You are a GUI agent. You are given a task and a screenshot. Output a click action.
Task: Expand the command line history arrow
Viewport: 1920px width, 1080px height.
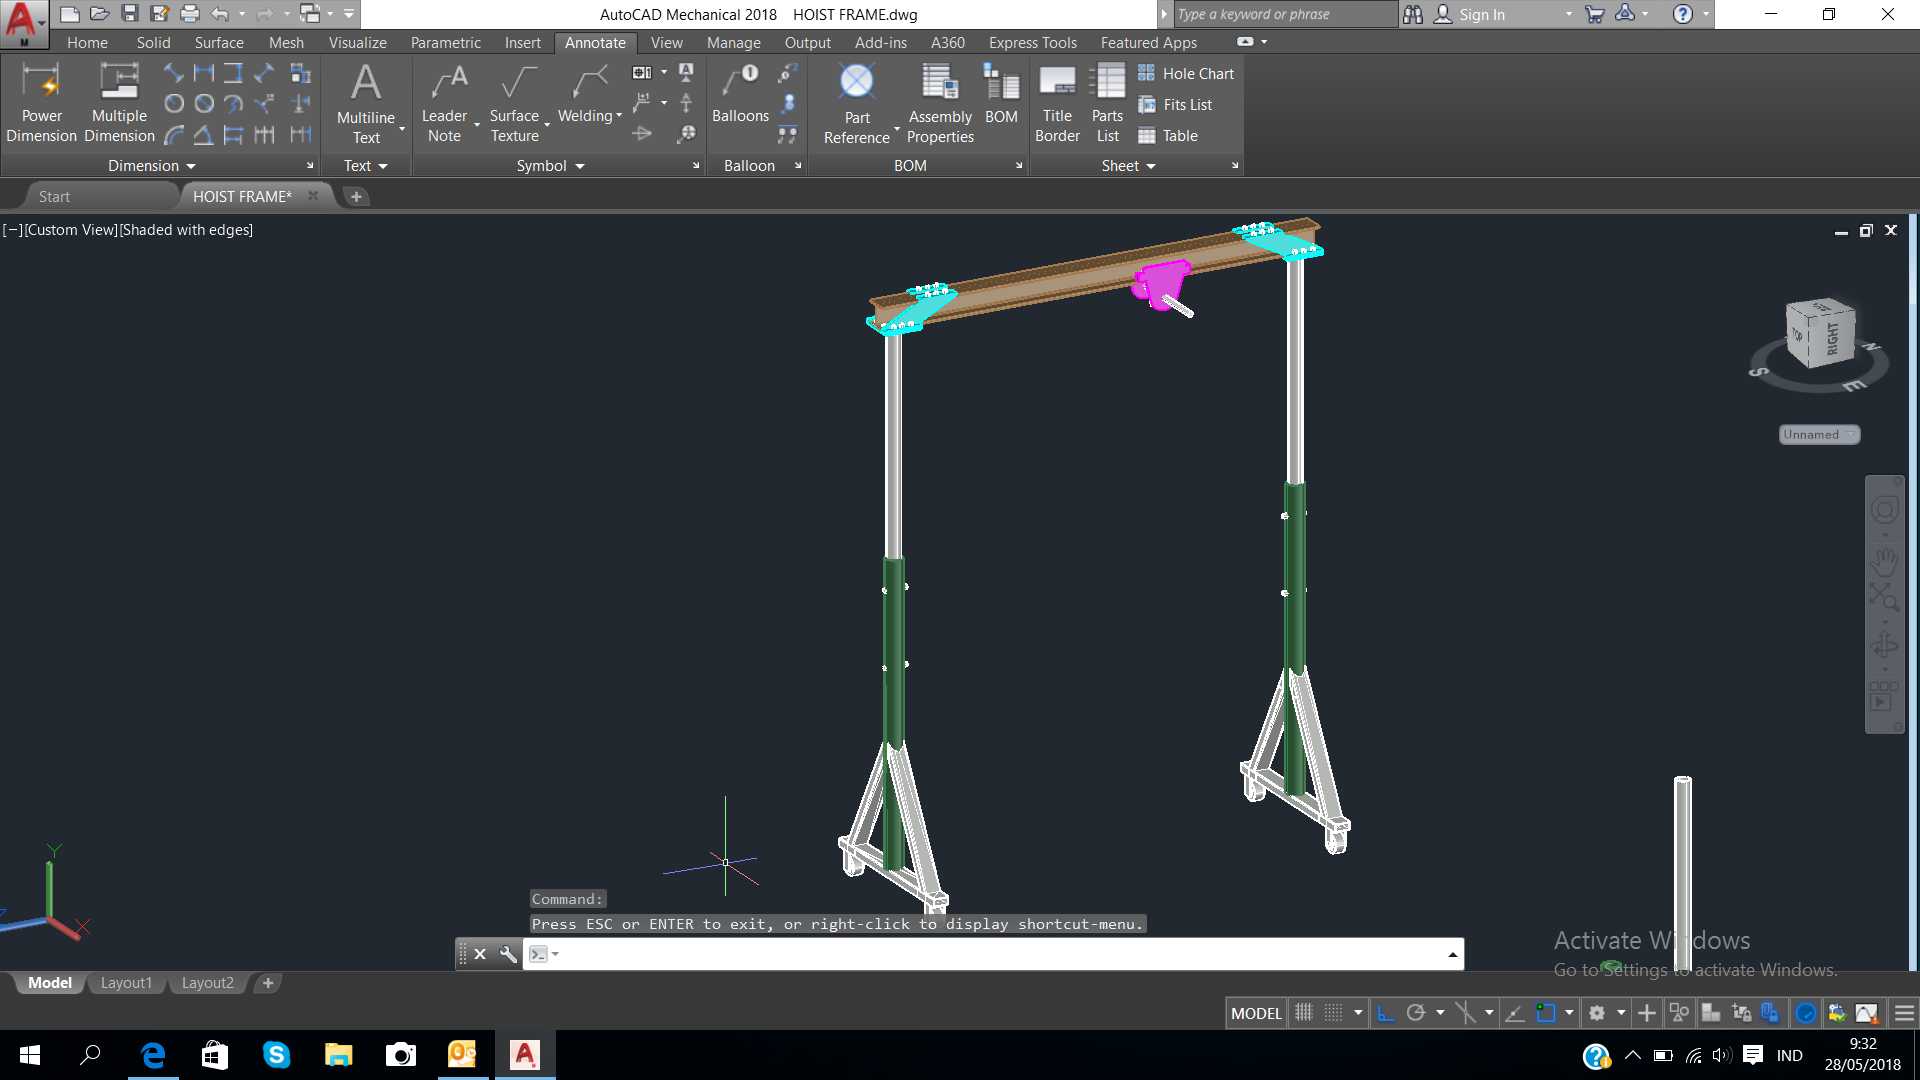(x=1452, y=955)
